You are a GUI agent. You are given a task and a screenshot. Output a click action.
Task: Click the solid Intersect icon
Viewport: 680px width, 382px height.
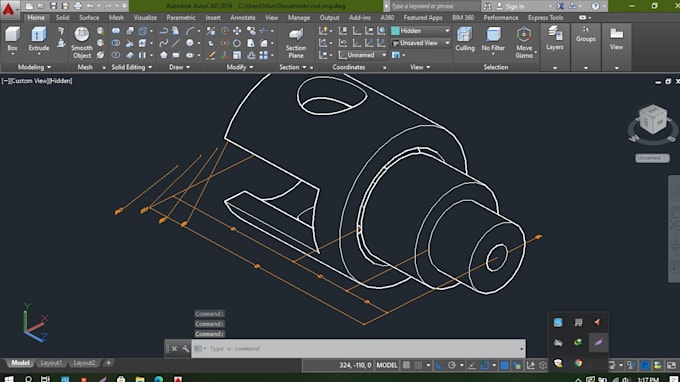[116, 55]
